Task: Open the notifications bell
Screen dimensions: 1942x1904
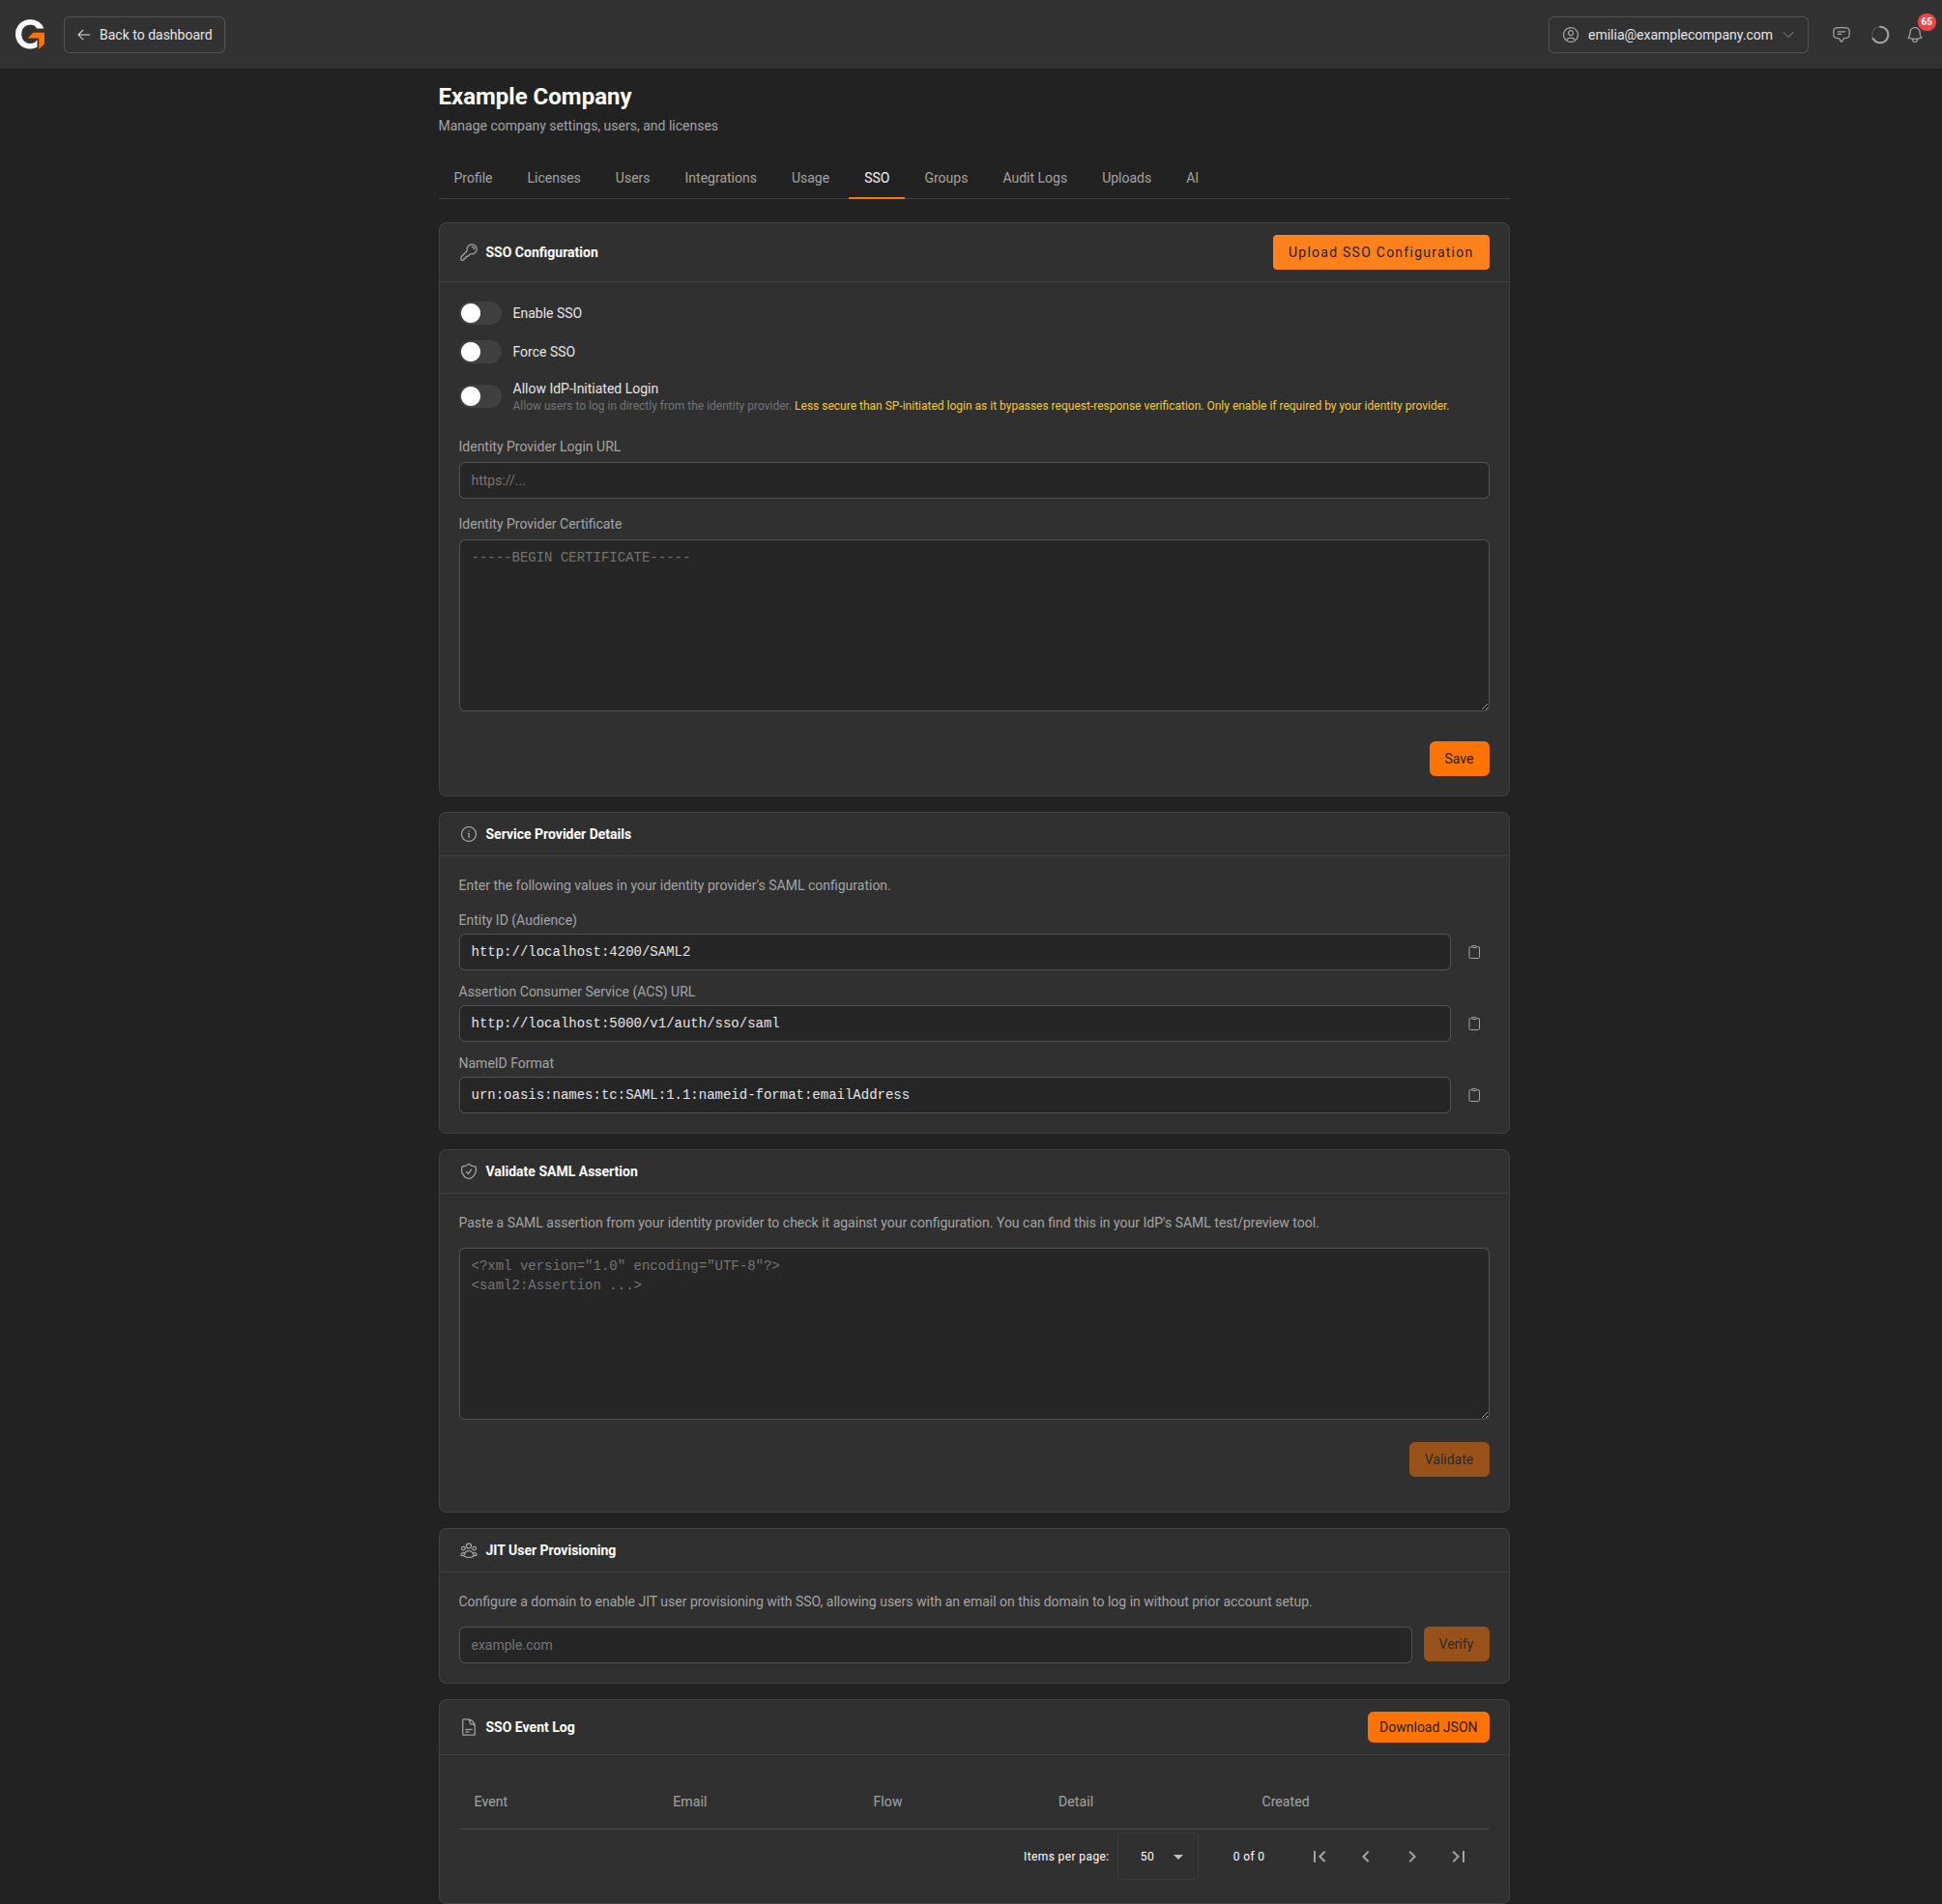Action: tap(1914, 35)
